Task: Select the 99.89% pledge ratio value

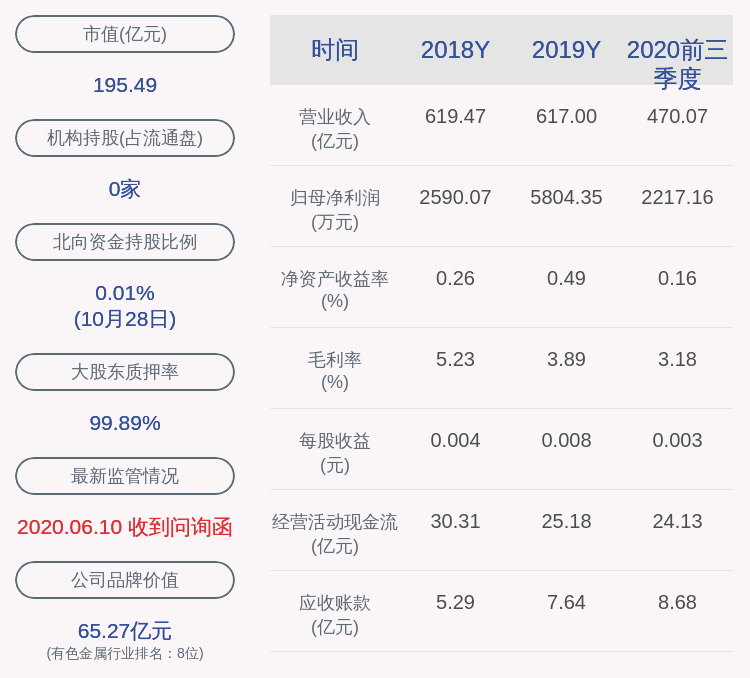Action: (125, 423)
